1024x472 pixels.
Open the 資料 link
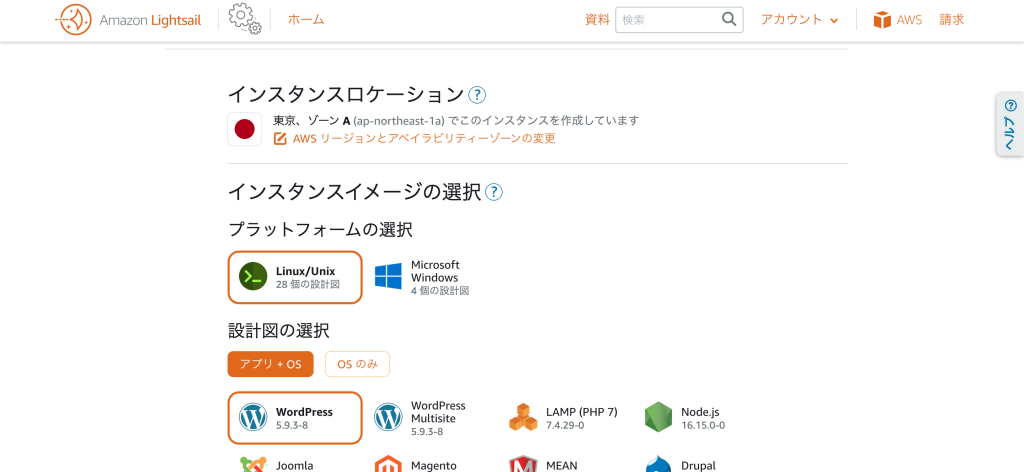click(x=597, y=20)
